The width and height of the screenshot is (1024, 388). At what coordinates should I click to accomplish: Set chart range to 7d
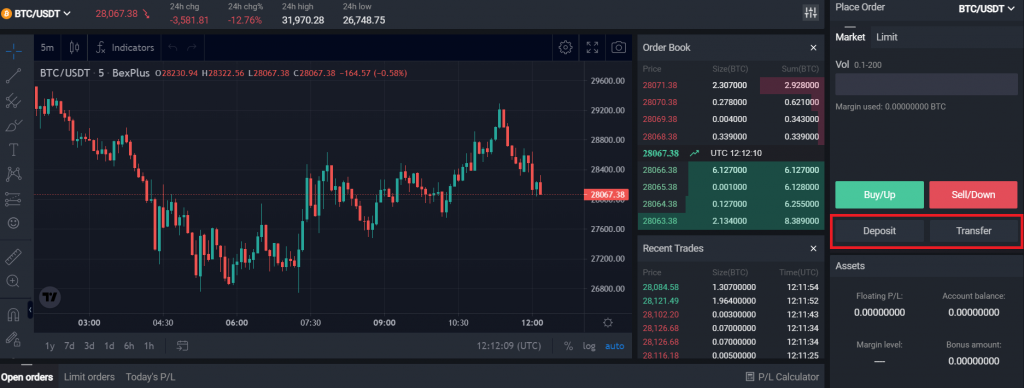[x=69, y=346]
